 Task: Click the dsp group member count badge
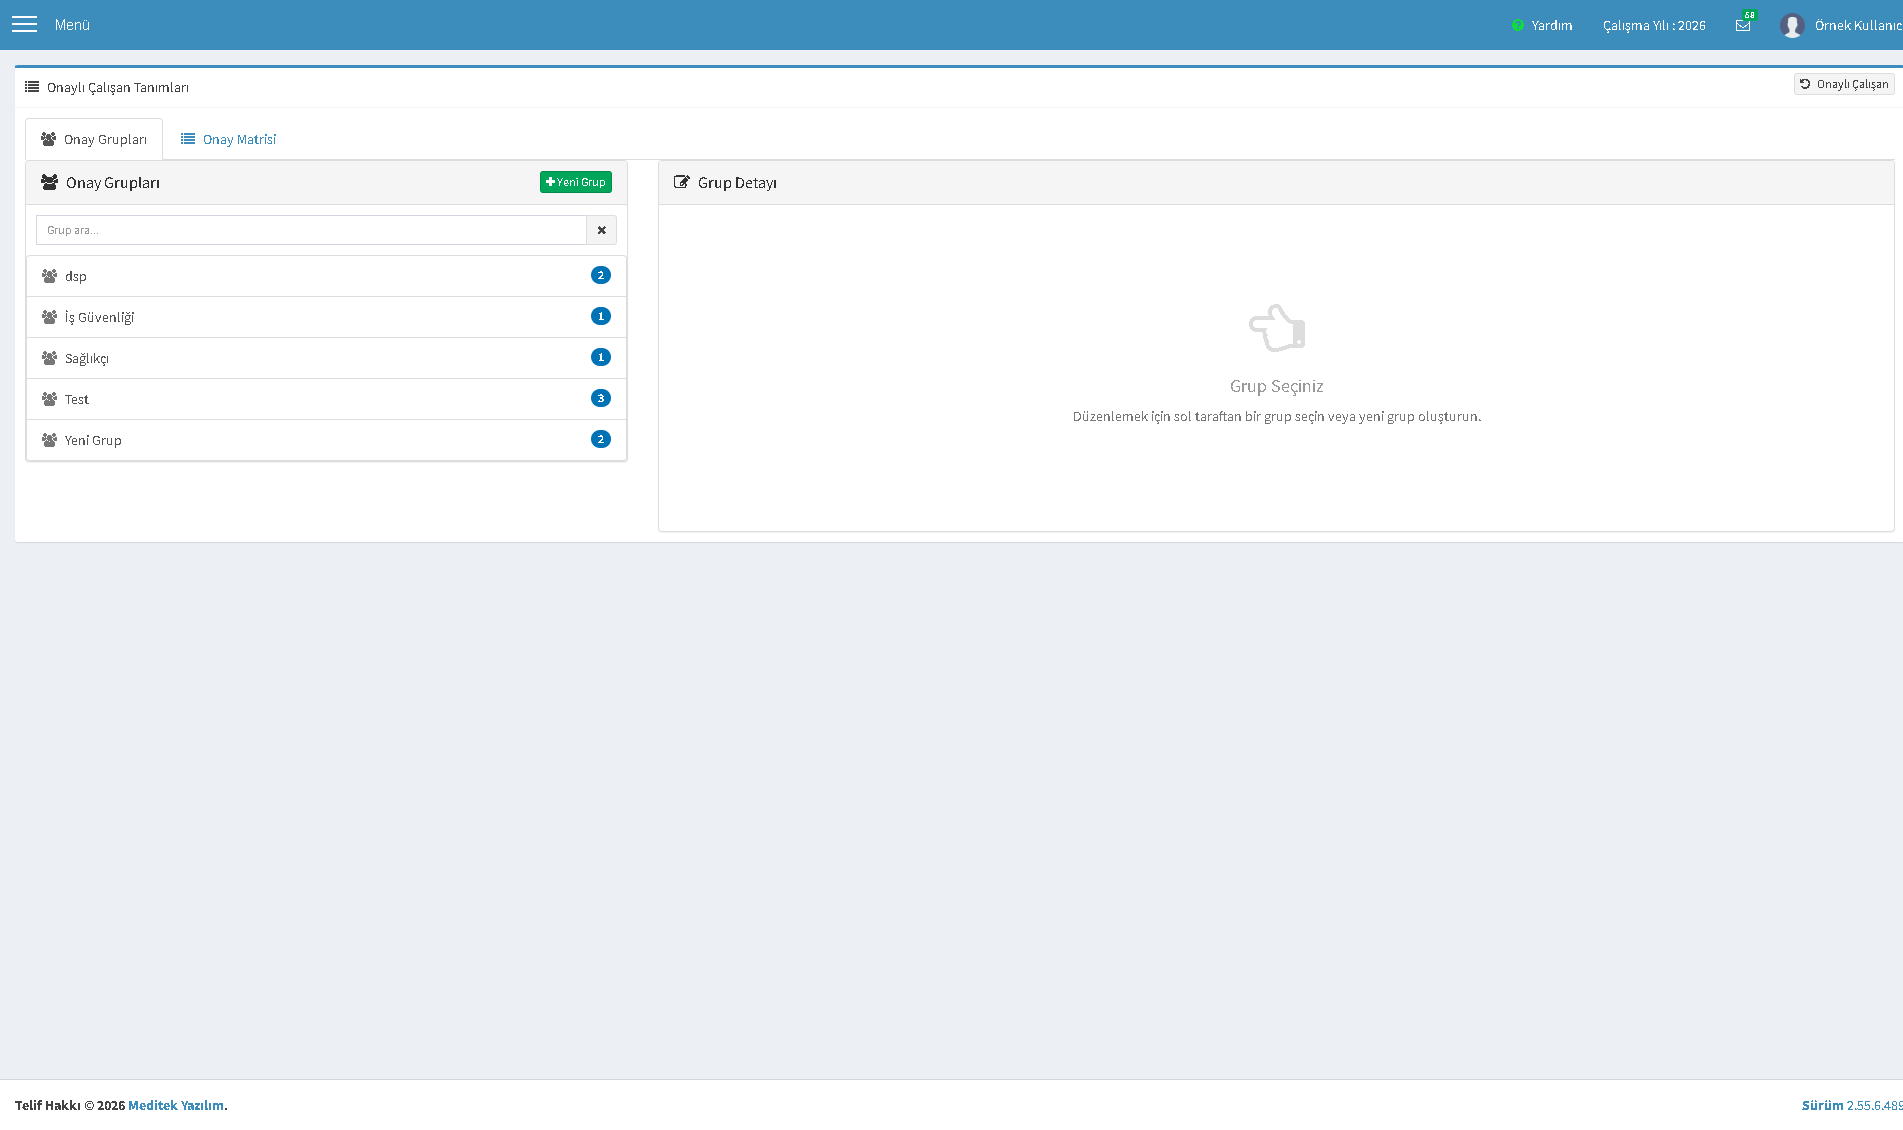[x=601, y=275]
